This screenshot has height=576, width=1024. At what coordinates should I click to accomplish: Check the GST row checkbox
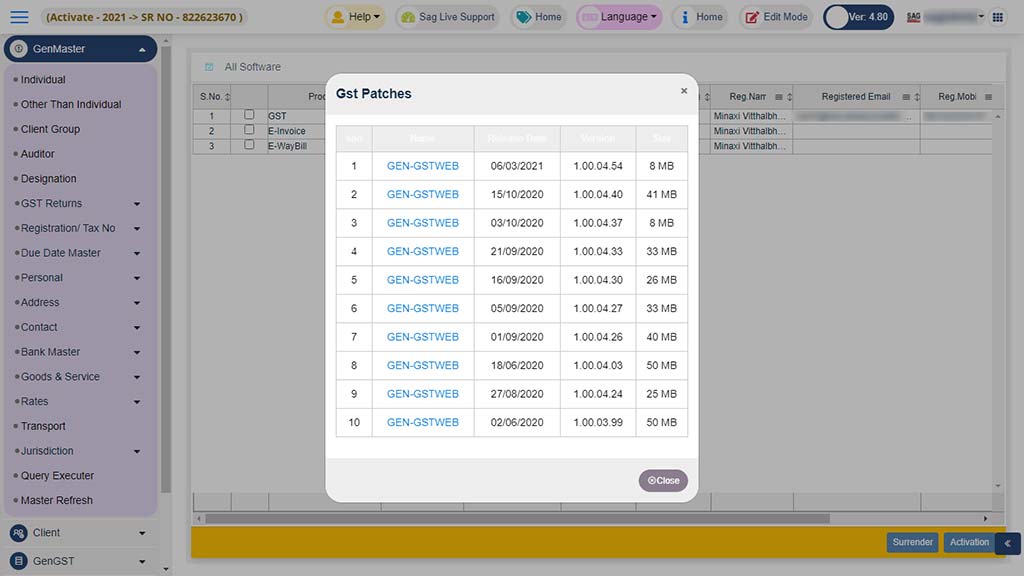(249, 115)
